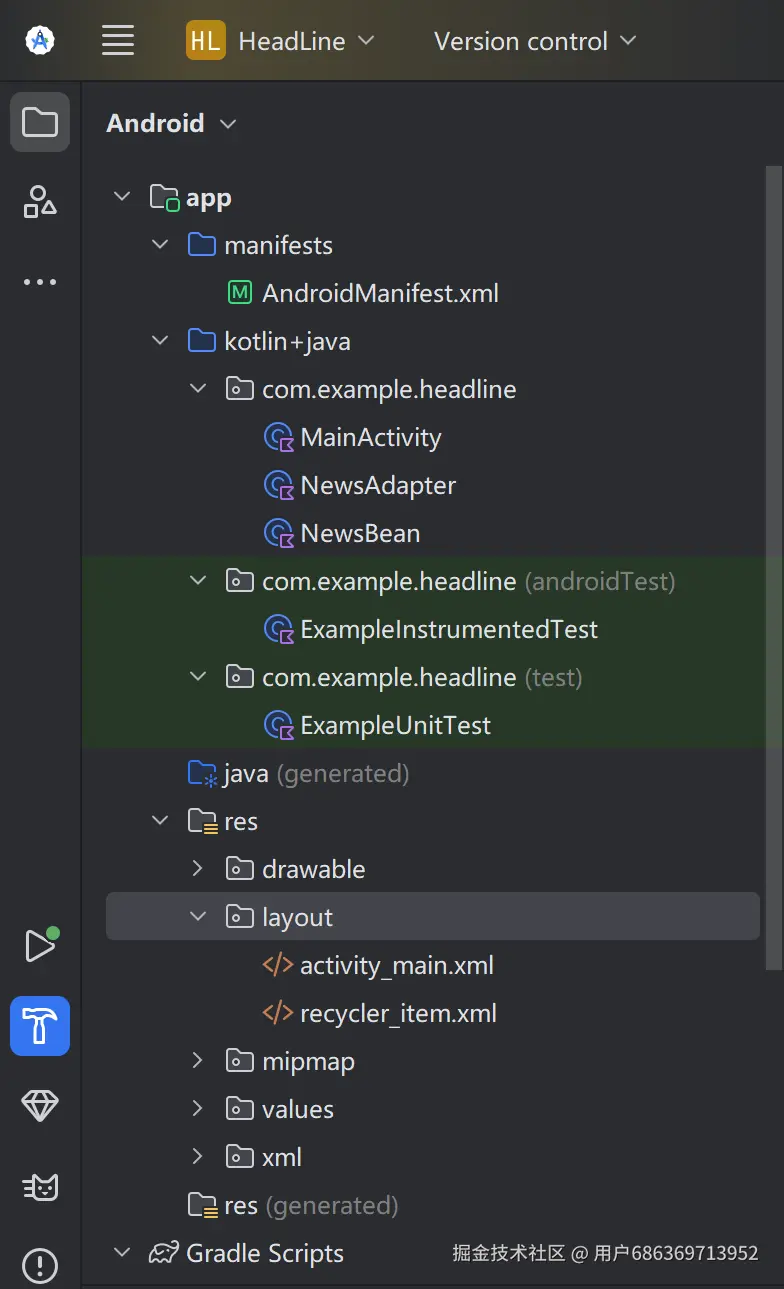This screenshot has width=784, height=1289.
Task: Click the app module folder icon
Action: coord(165,198)
